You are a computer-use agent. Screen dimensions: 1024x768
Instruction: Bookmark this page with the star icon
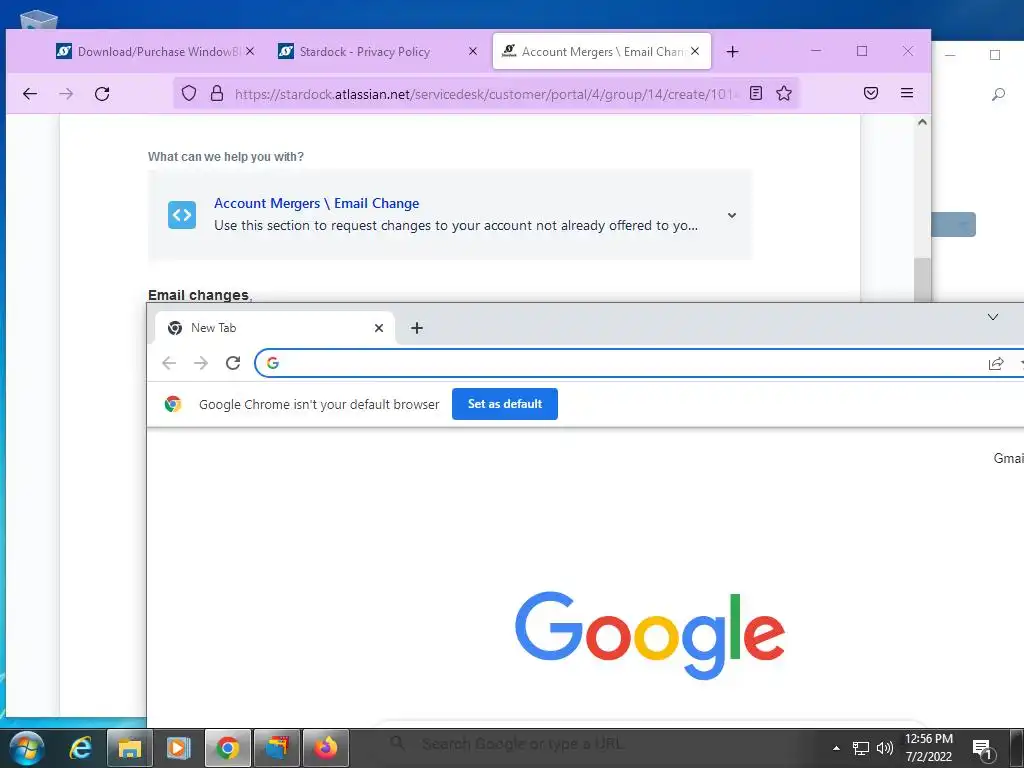784,93
